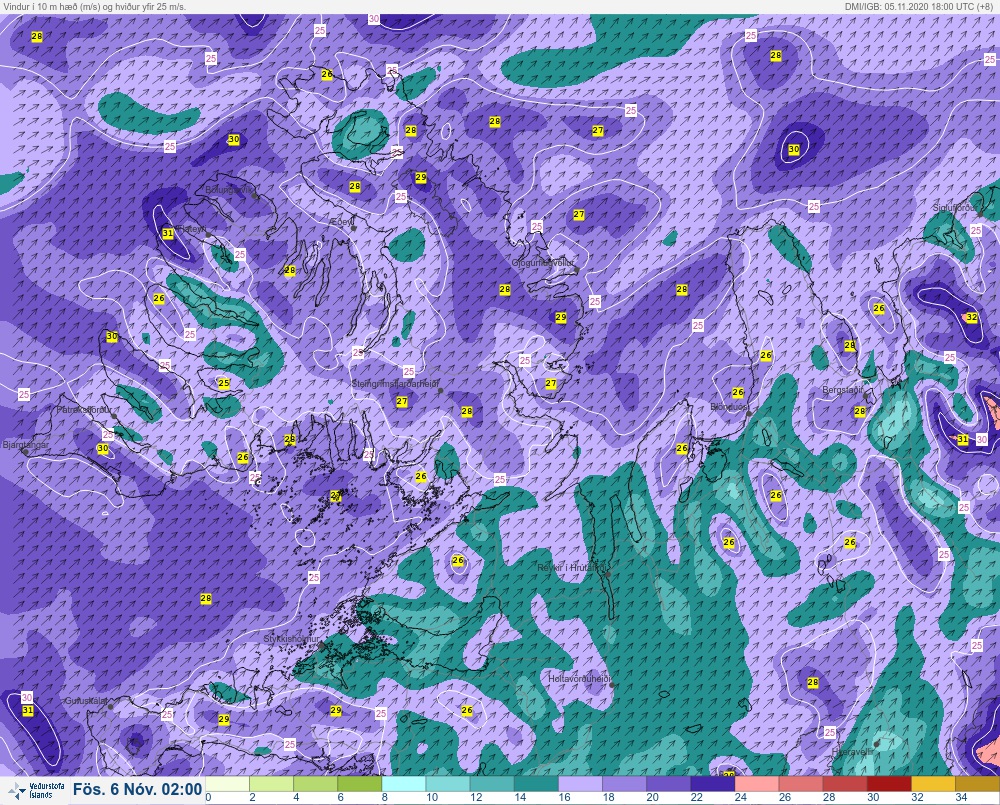The width and height of the screenshot is (1000, 805).
Task: Click the Blönduós station label
Action: coord(729,406)
